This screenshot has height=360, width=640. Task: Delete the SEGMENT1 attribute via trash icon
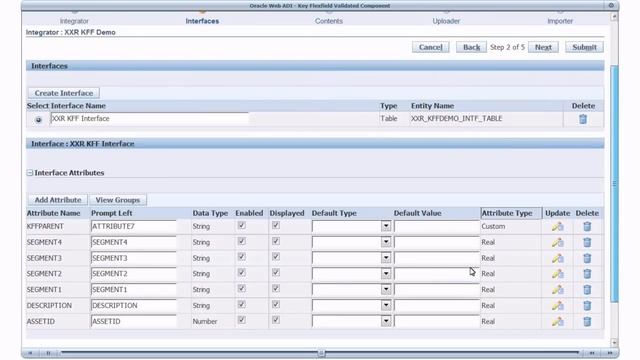click(x=587, y=290)
